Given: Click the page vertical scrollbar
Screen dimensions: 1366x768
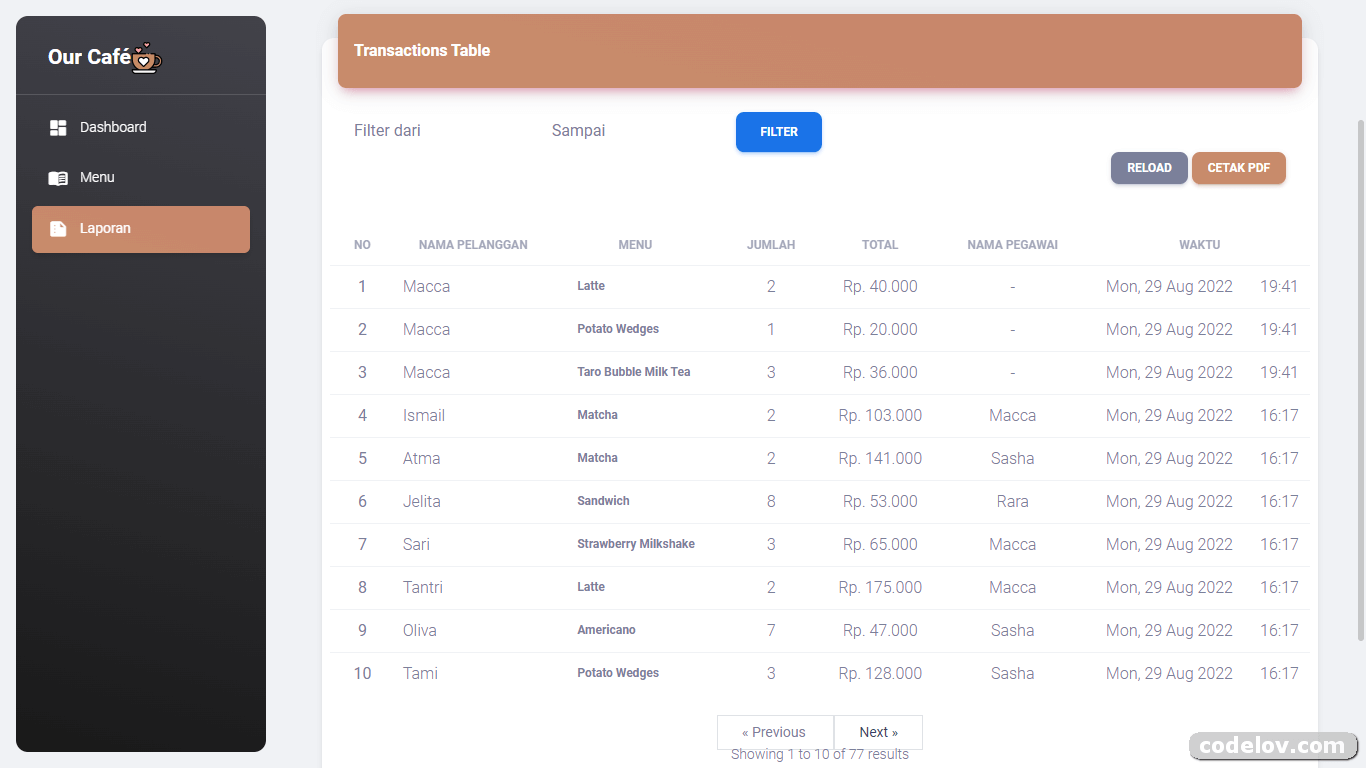Looking at the screenshot, I should point(1360,380).
